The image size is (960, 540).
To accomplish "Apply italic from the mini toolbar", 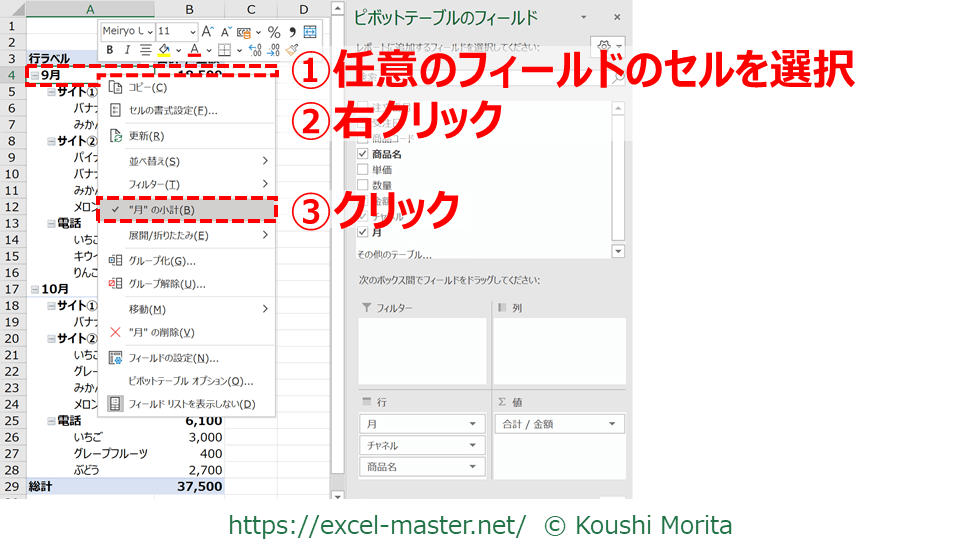I will point(127,49).
